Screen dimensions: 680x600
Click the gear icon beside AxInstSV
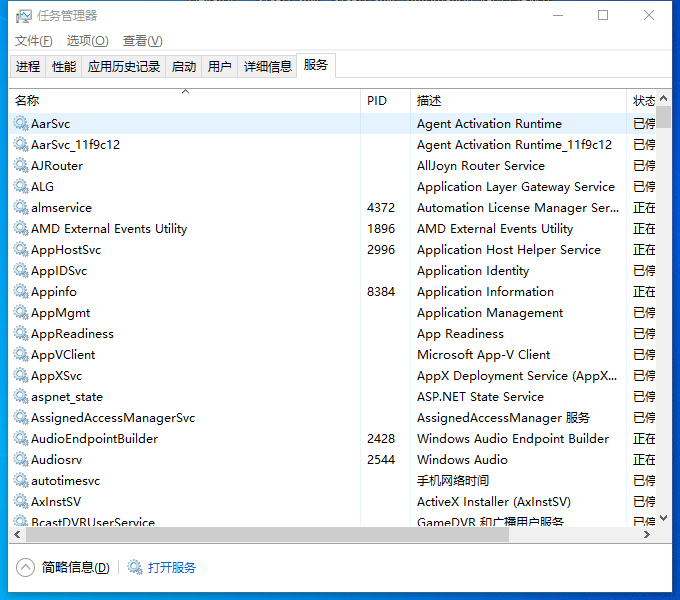pos(21,502)
